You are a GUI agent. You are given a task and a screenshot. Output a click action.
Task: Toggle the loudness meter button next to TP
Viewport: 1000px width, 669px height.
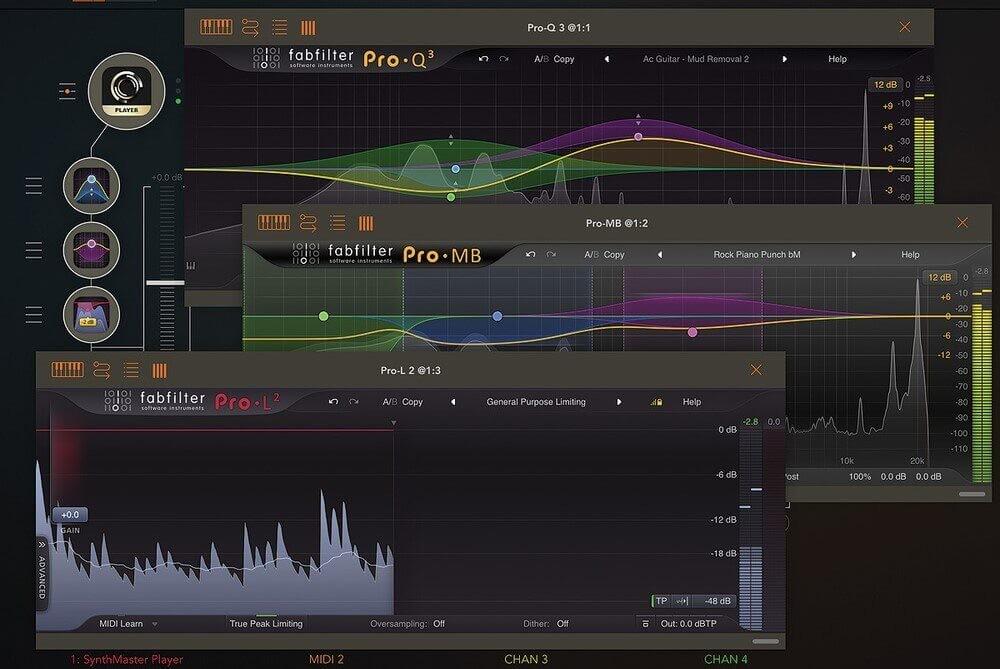click(682, 601)
